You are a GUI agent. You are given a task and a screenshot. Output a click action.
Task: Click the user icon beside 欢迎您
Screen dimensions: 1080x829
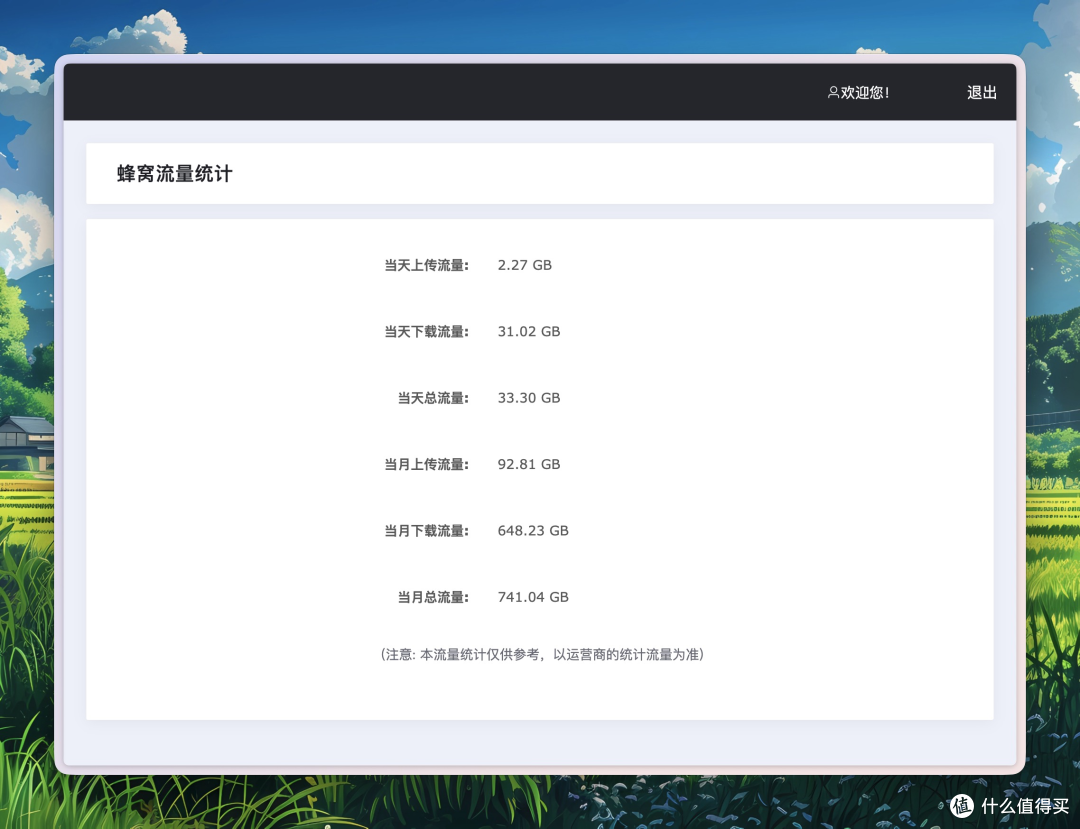pos(833,92)
